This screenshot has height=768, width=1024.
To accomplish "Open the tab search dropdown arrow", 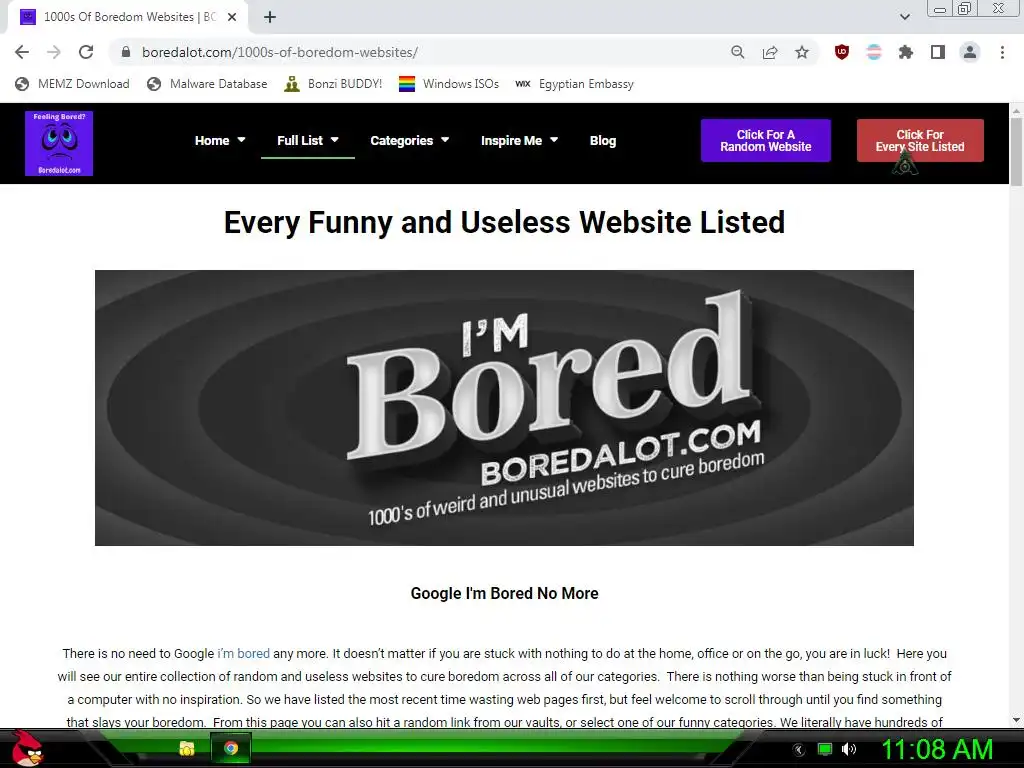I will [x=904, y=17].
